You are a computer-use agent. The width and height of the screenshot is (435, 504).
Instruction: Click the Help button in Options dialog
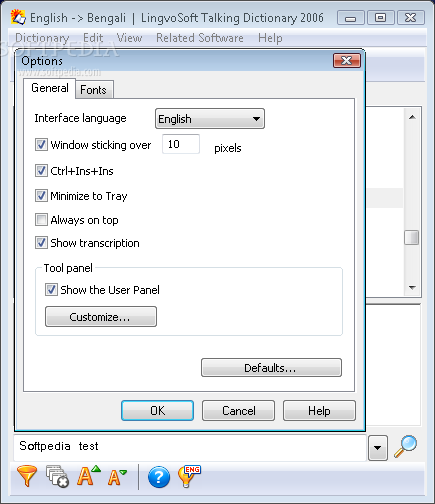[319, 411]
